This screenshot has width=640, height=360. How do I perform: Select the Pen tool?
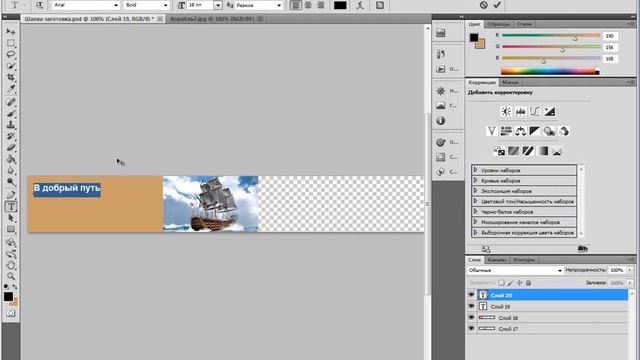point(11,195)
